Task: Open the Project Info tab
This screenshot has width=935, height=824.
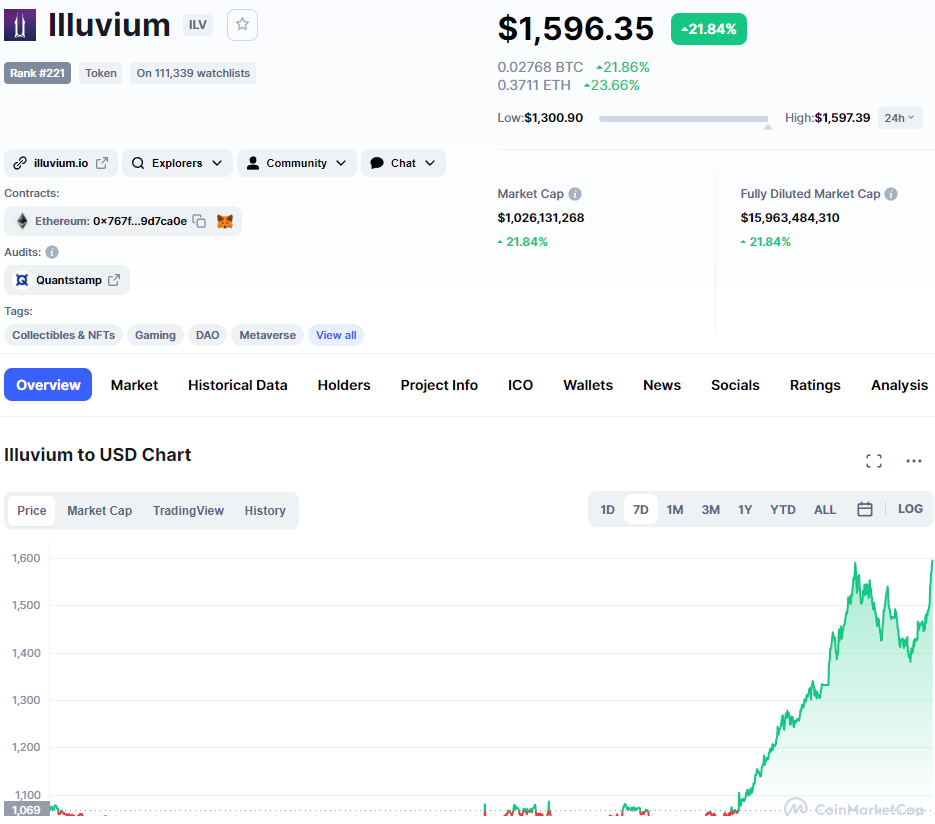Action: coord(439,385)
